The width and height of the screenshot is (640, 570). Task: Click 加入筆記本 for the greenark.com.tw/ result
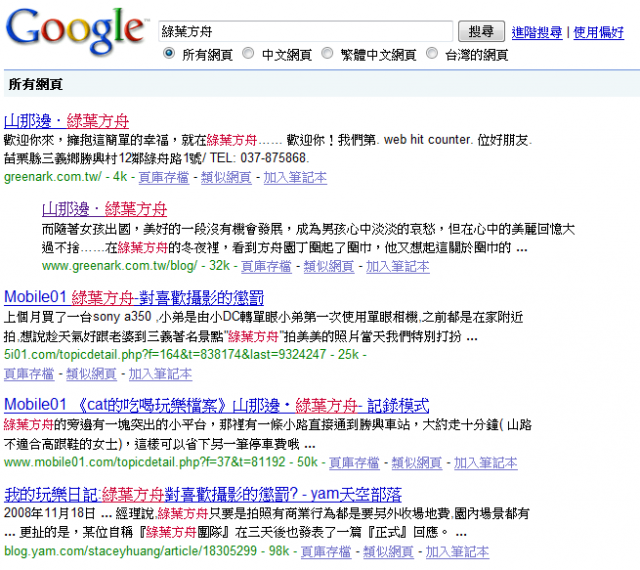pyautogui.click(x=295, y=177)
